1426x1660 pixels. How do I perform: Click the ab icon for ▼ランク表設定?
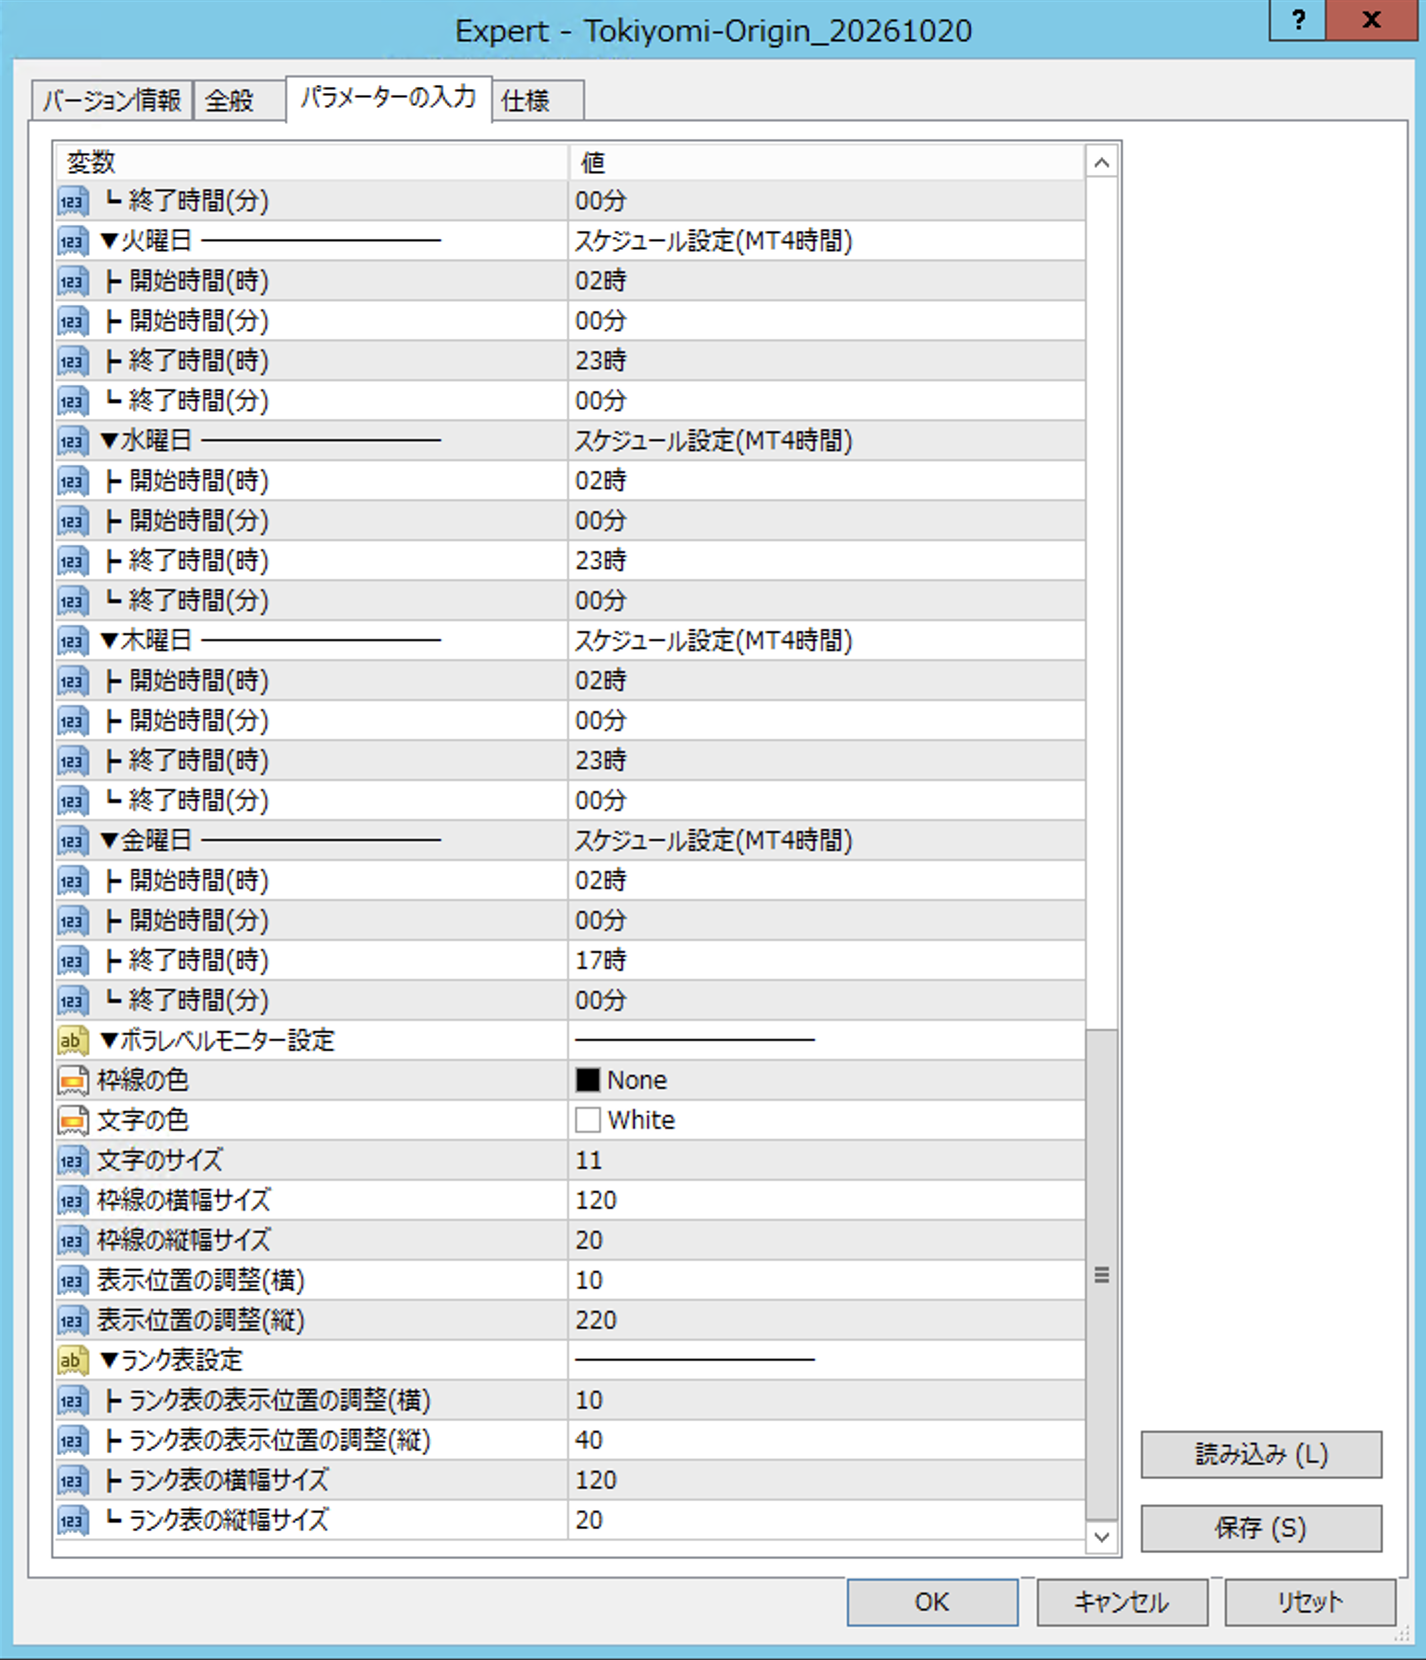click(x=72, y=1361)
